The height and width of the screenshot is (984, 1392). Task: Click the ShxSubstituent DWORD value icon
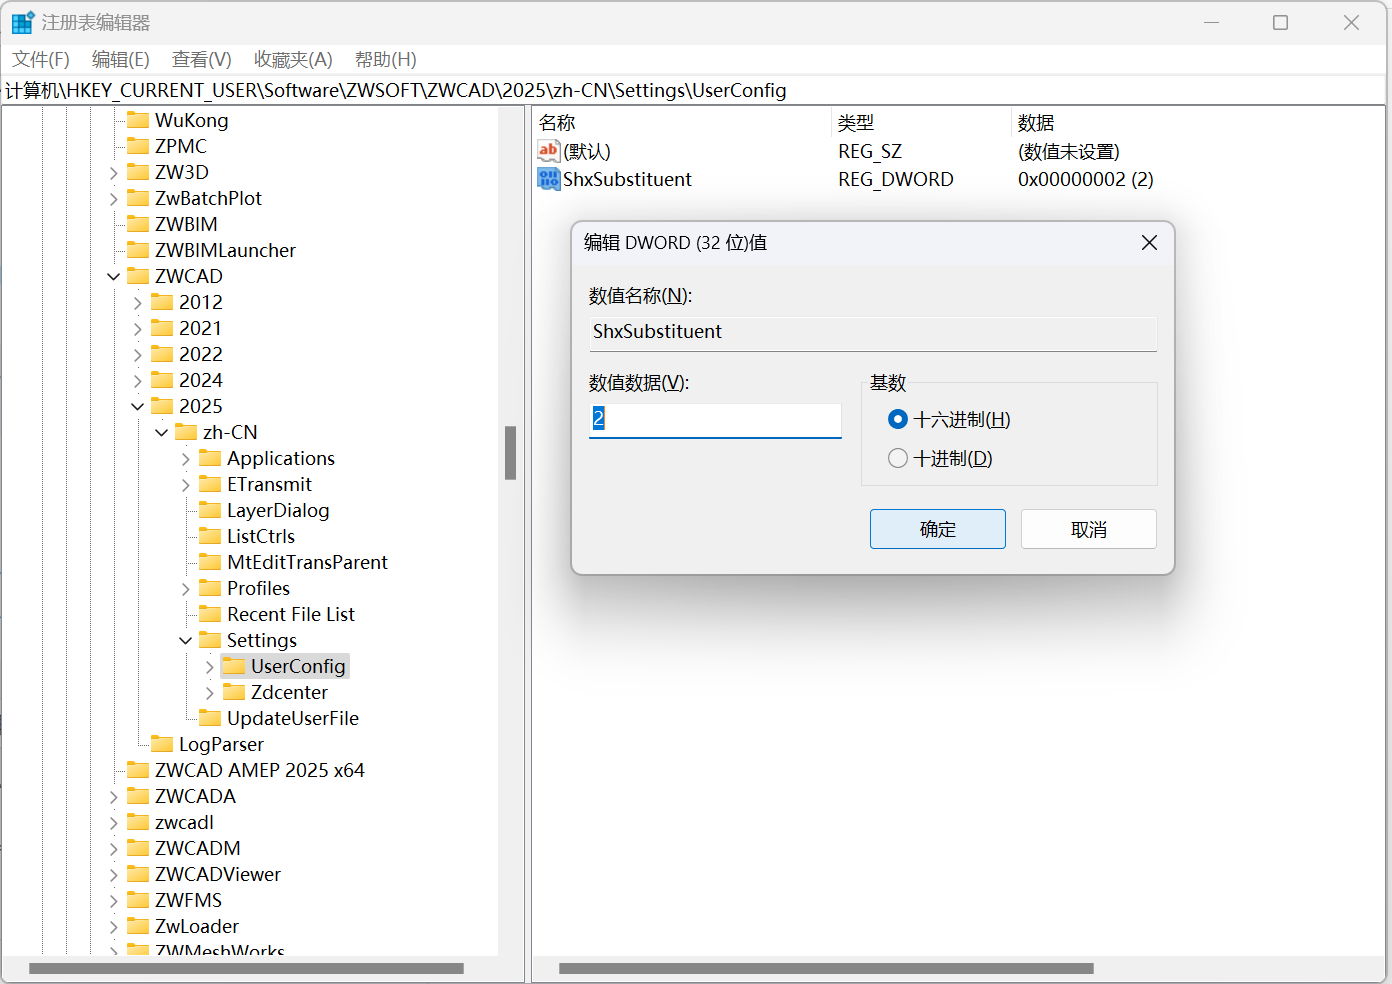click(x=549, y=179)
